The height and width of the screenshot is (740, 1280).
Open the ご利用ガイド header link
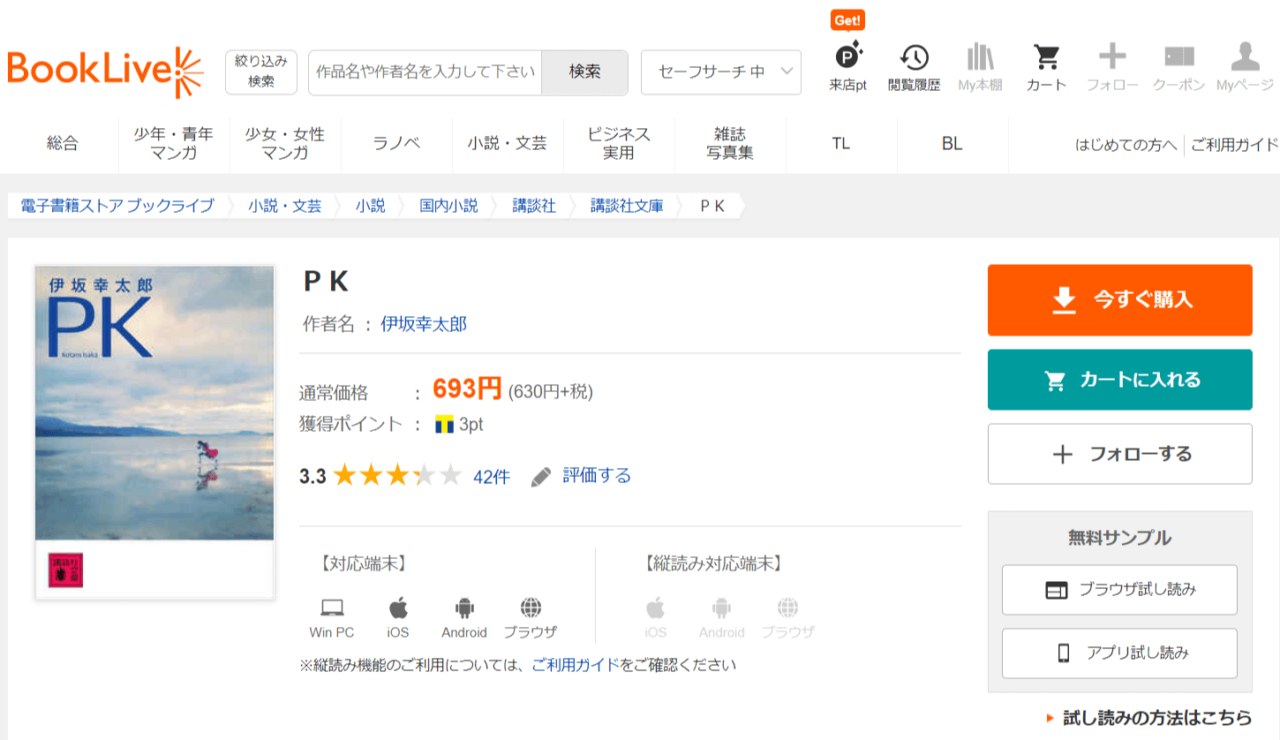pos(1235,145)
